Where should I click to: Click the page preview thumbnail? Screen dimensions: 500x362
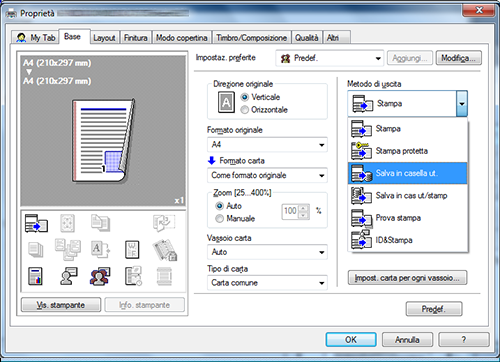coord(104,140)
